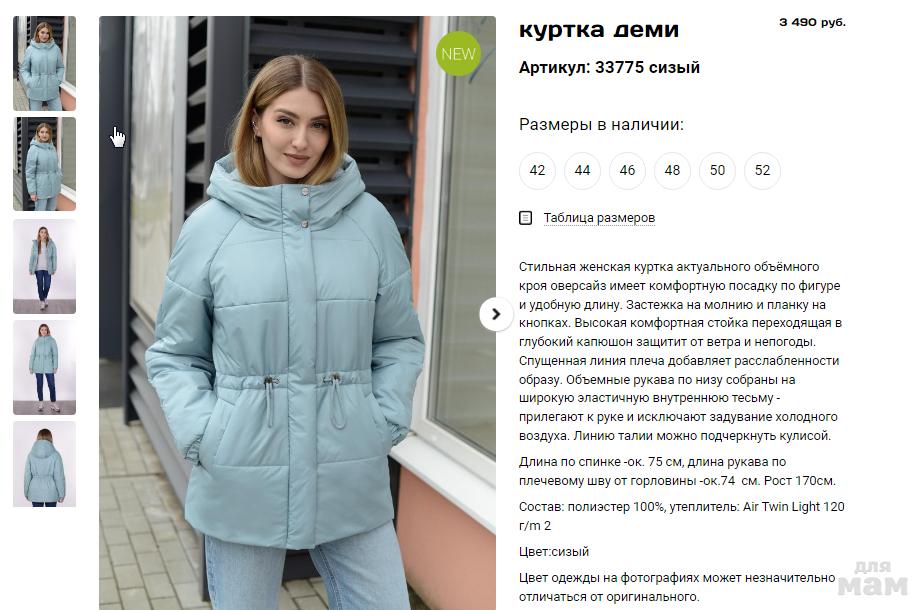Click the main jacket product photo

pos(297,313)
